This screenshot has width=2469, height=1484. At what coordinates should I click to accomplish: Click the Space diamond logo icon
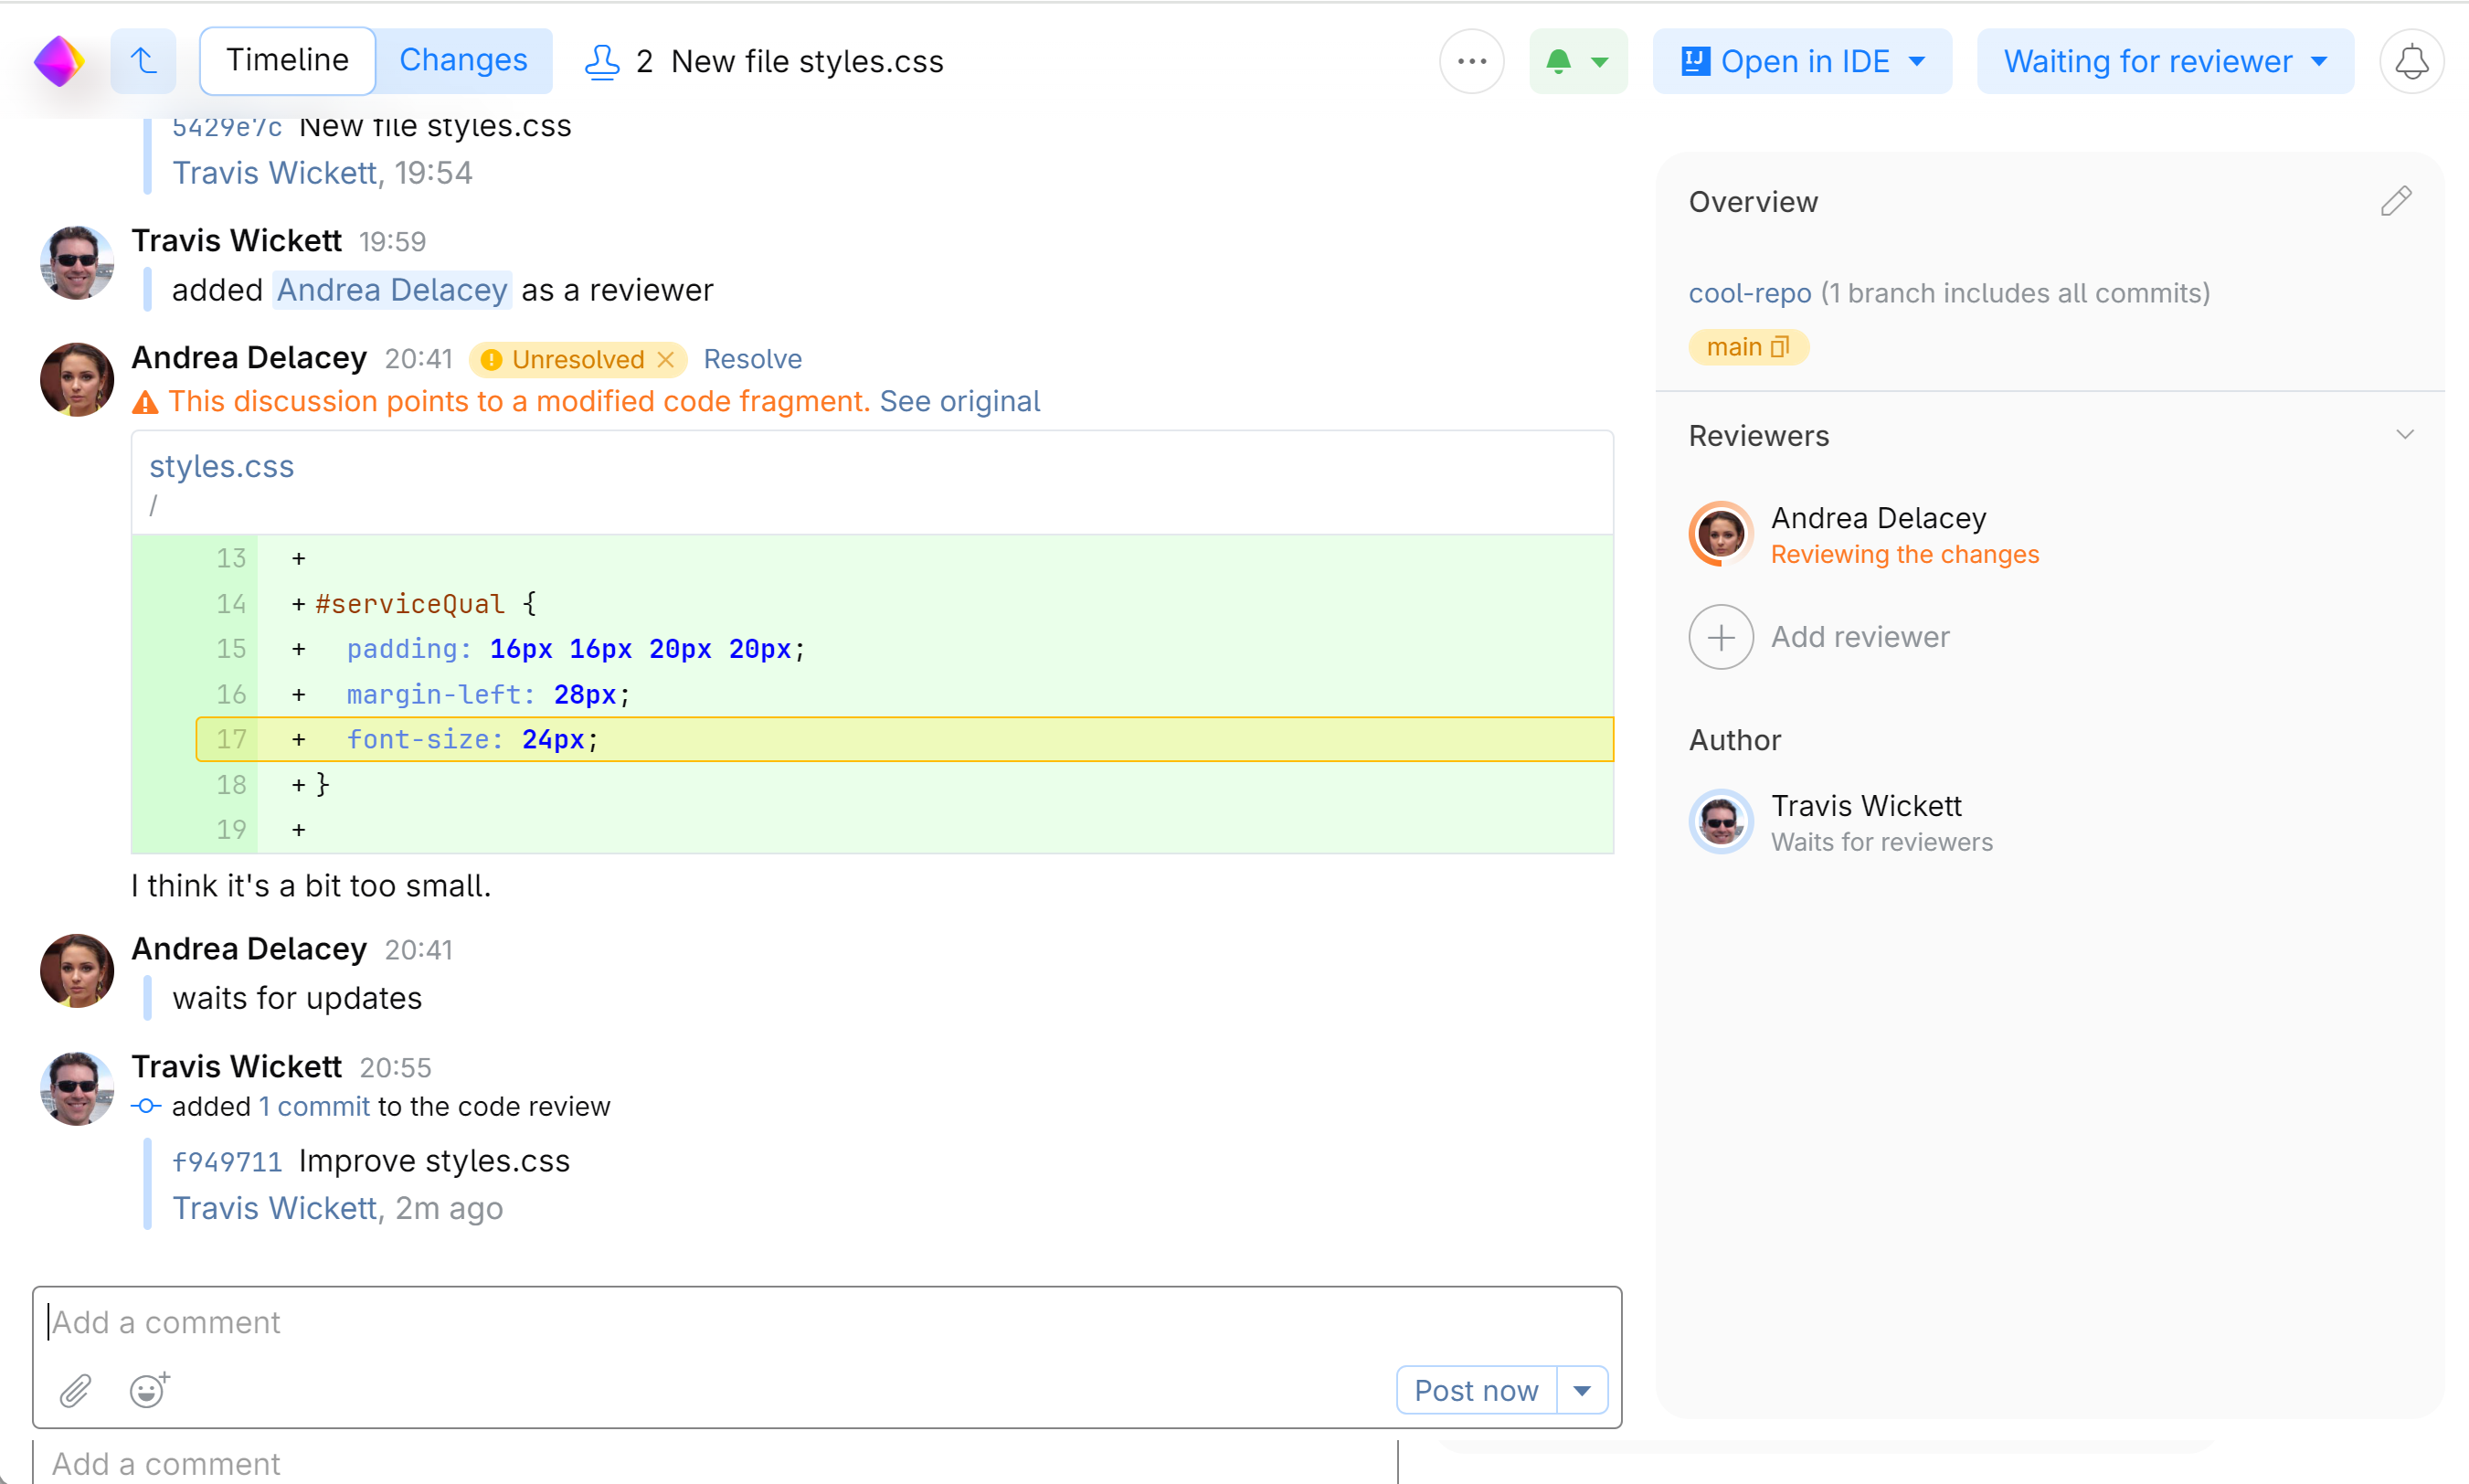(59, 62)
